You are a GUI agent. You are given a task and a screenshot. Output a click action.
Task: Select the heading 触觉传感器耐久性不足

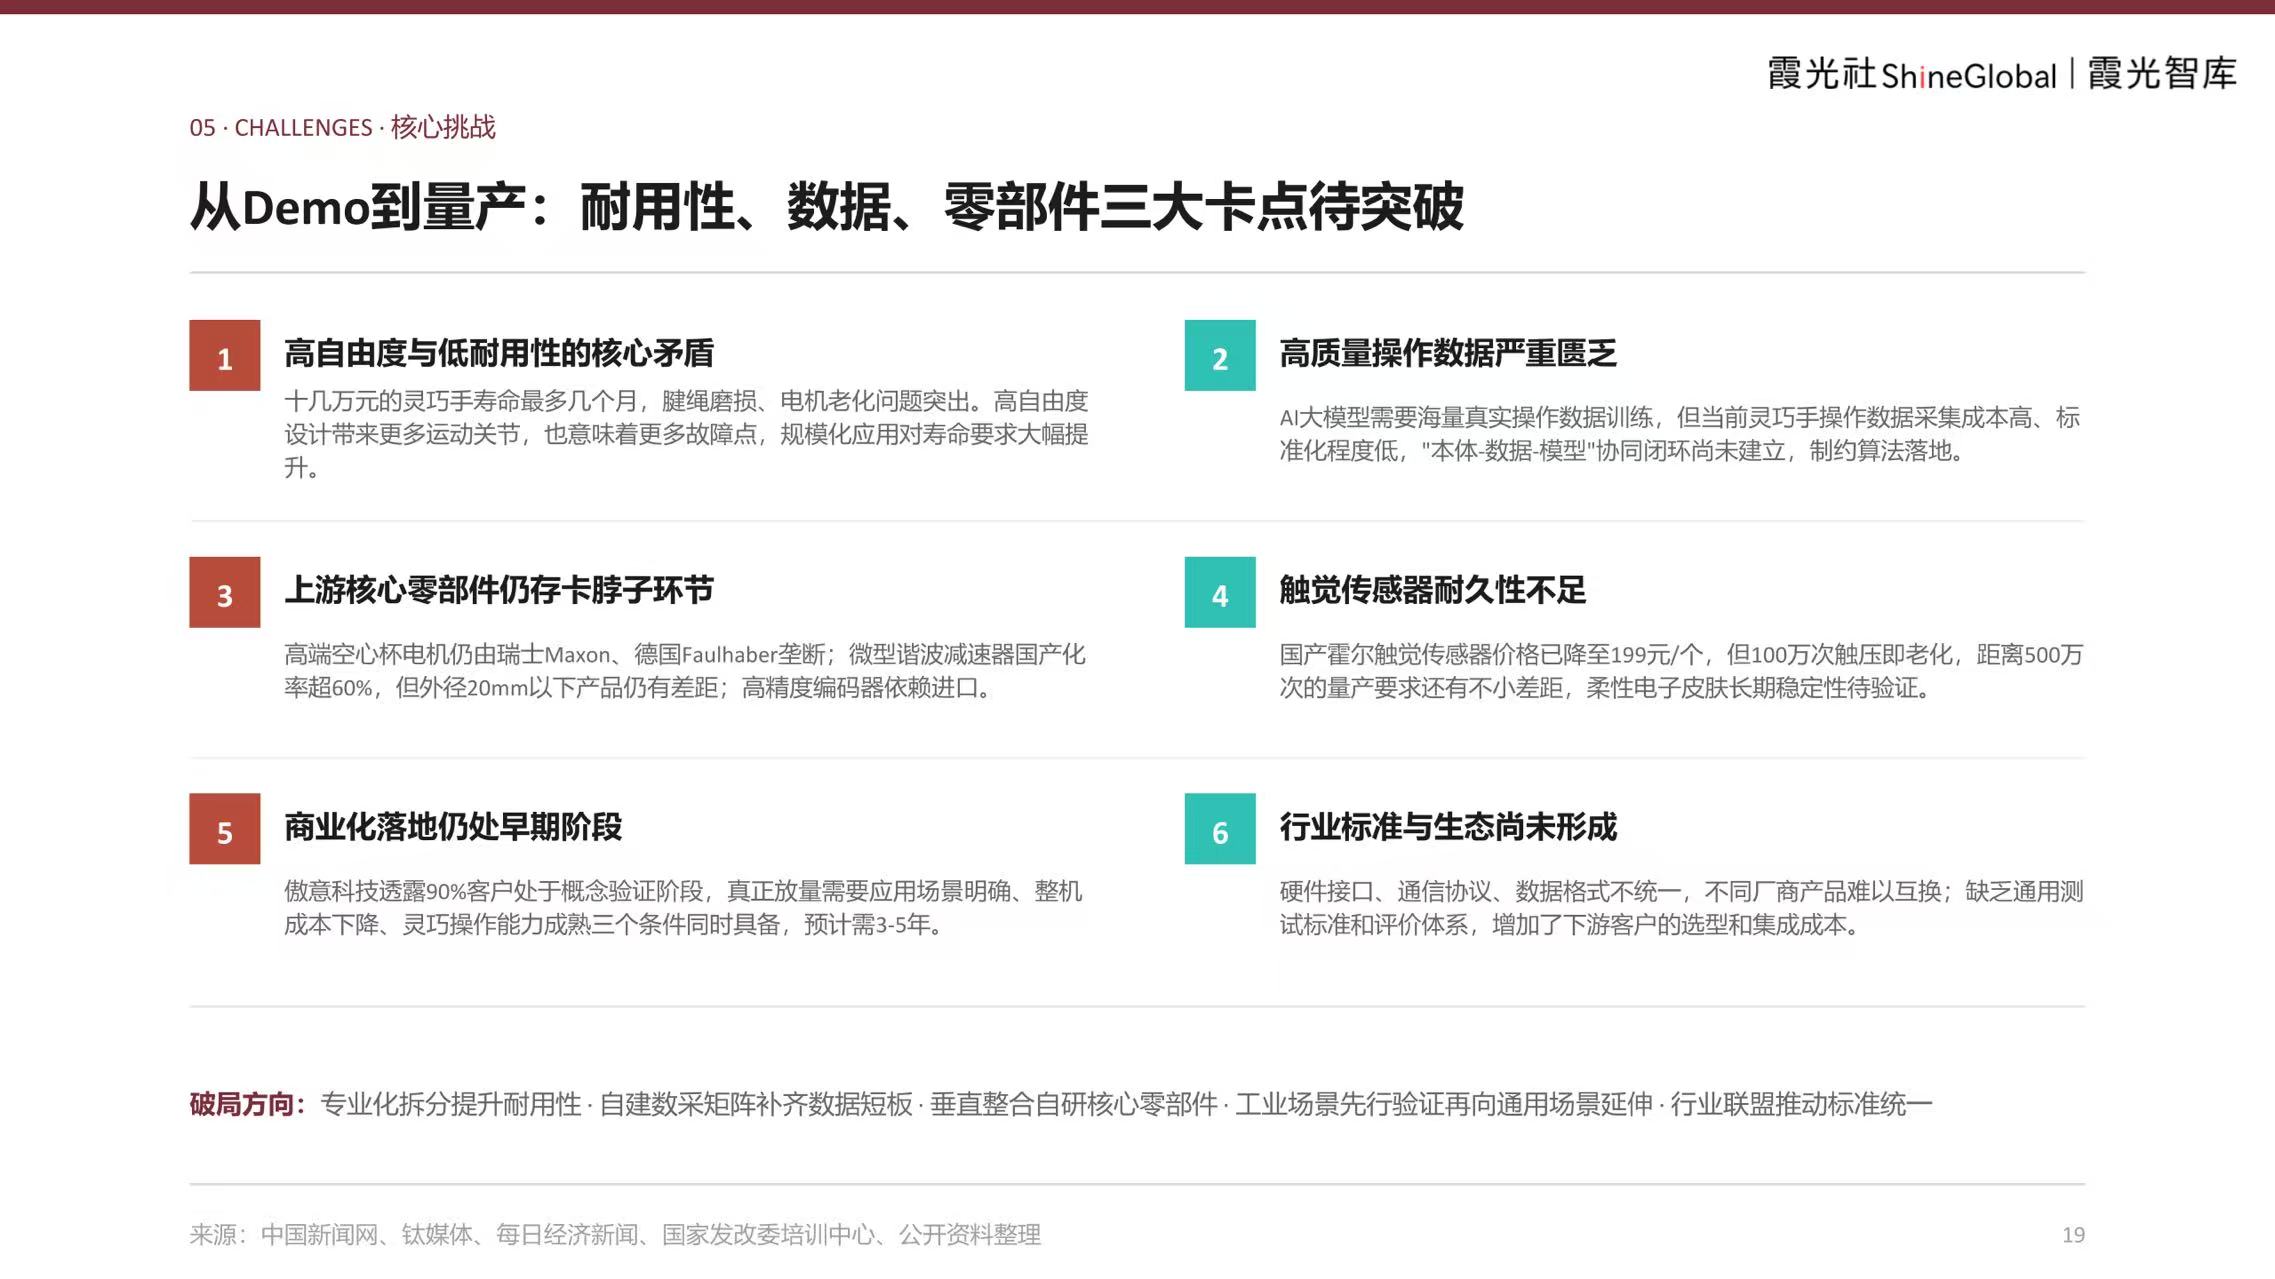click(1433, 590)
